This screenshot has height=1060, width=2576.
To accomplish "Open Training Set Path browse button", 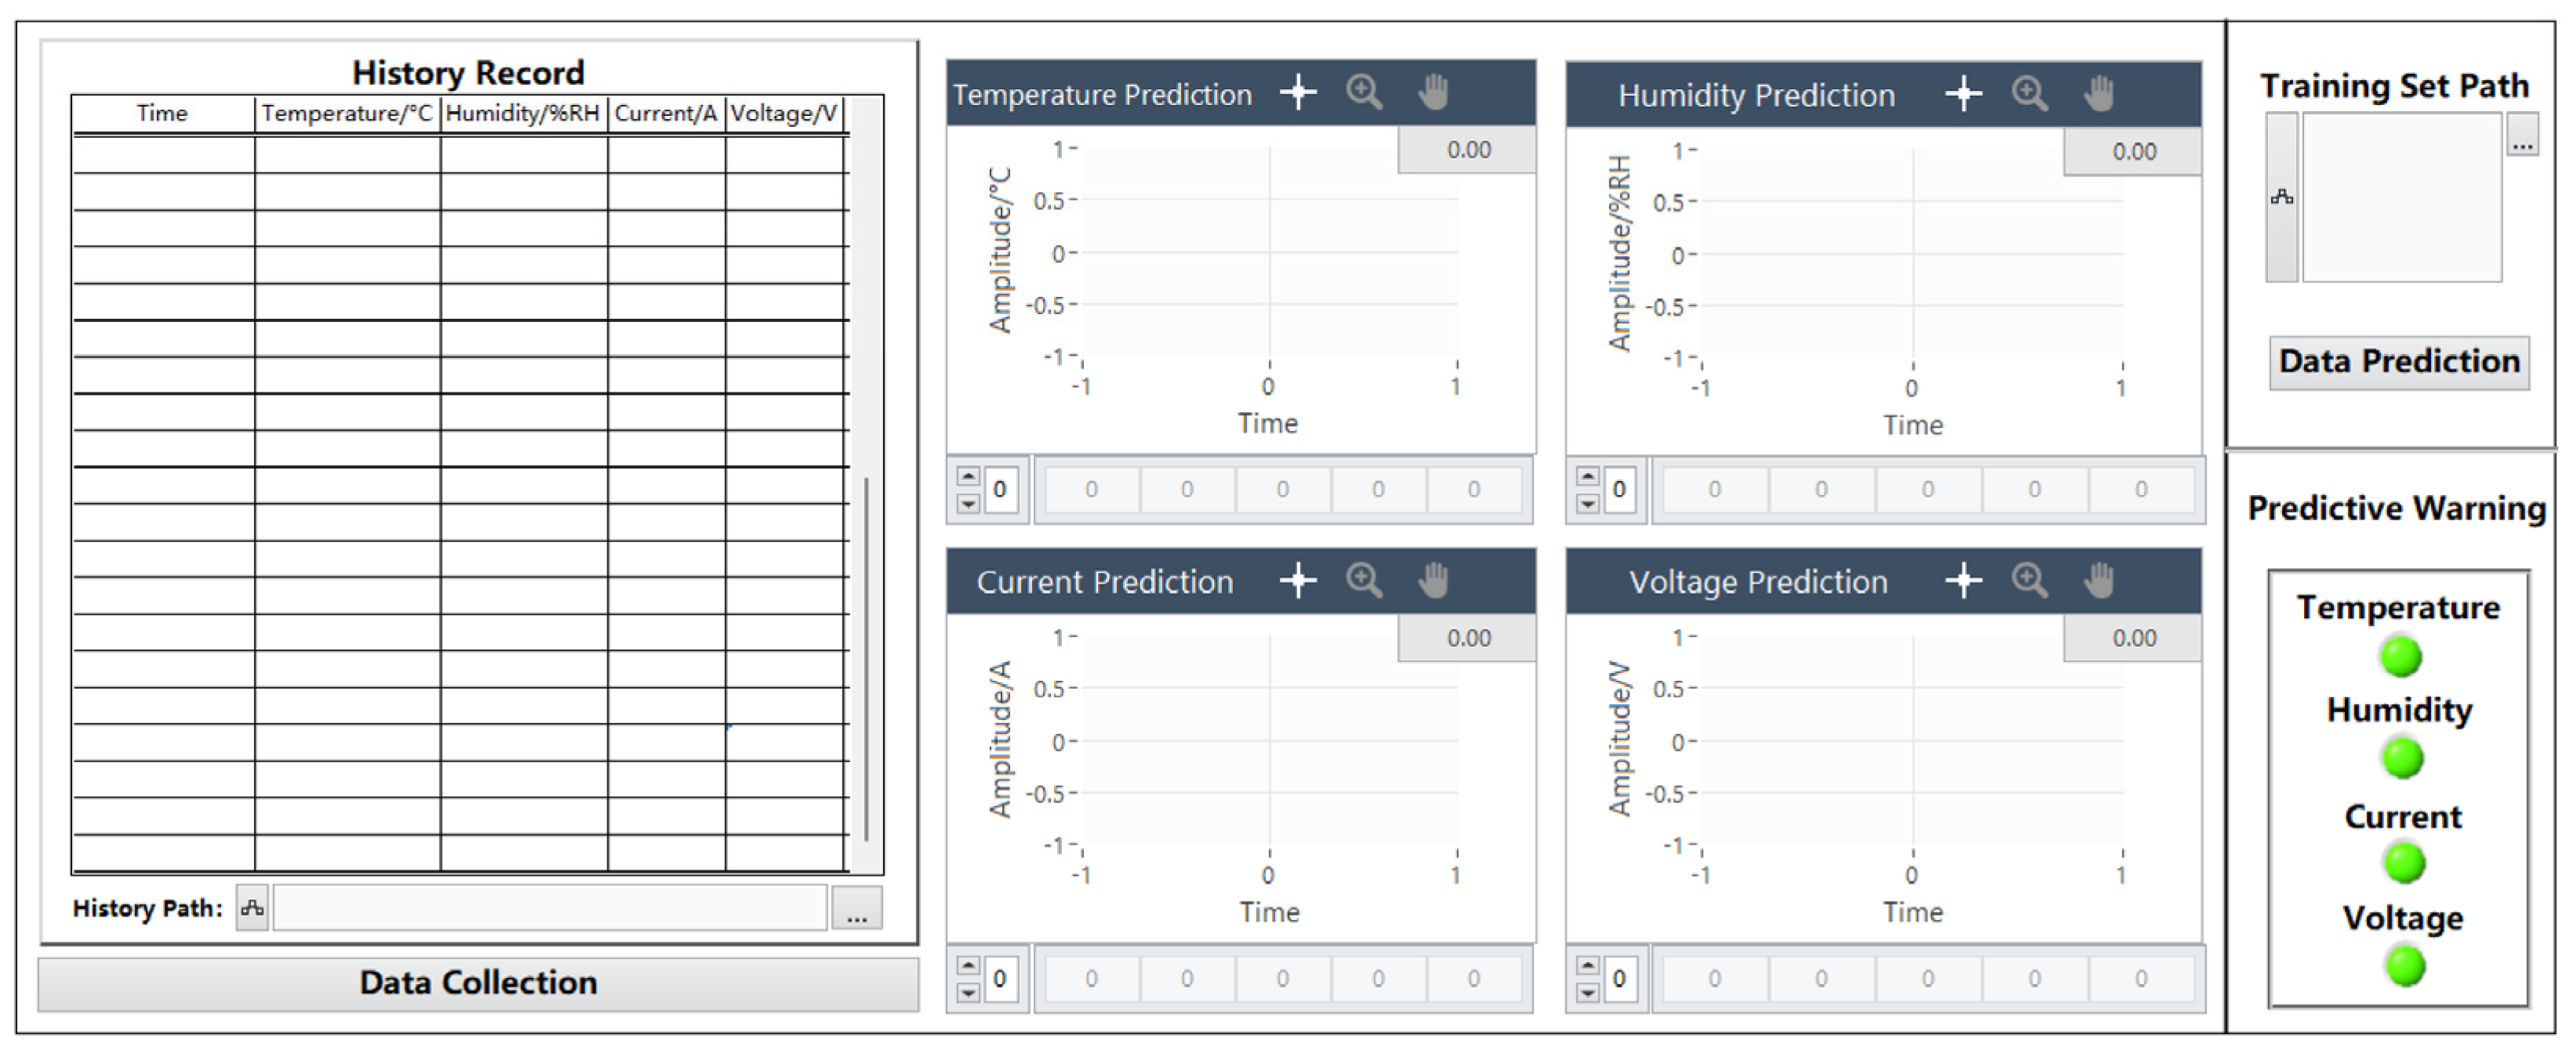I will 2522,135.
